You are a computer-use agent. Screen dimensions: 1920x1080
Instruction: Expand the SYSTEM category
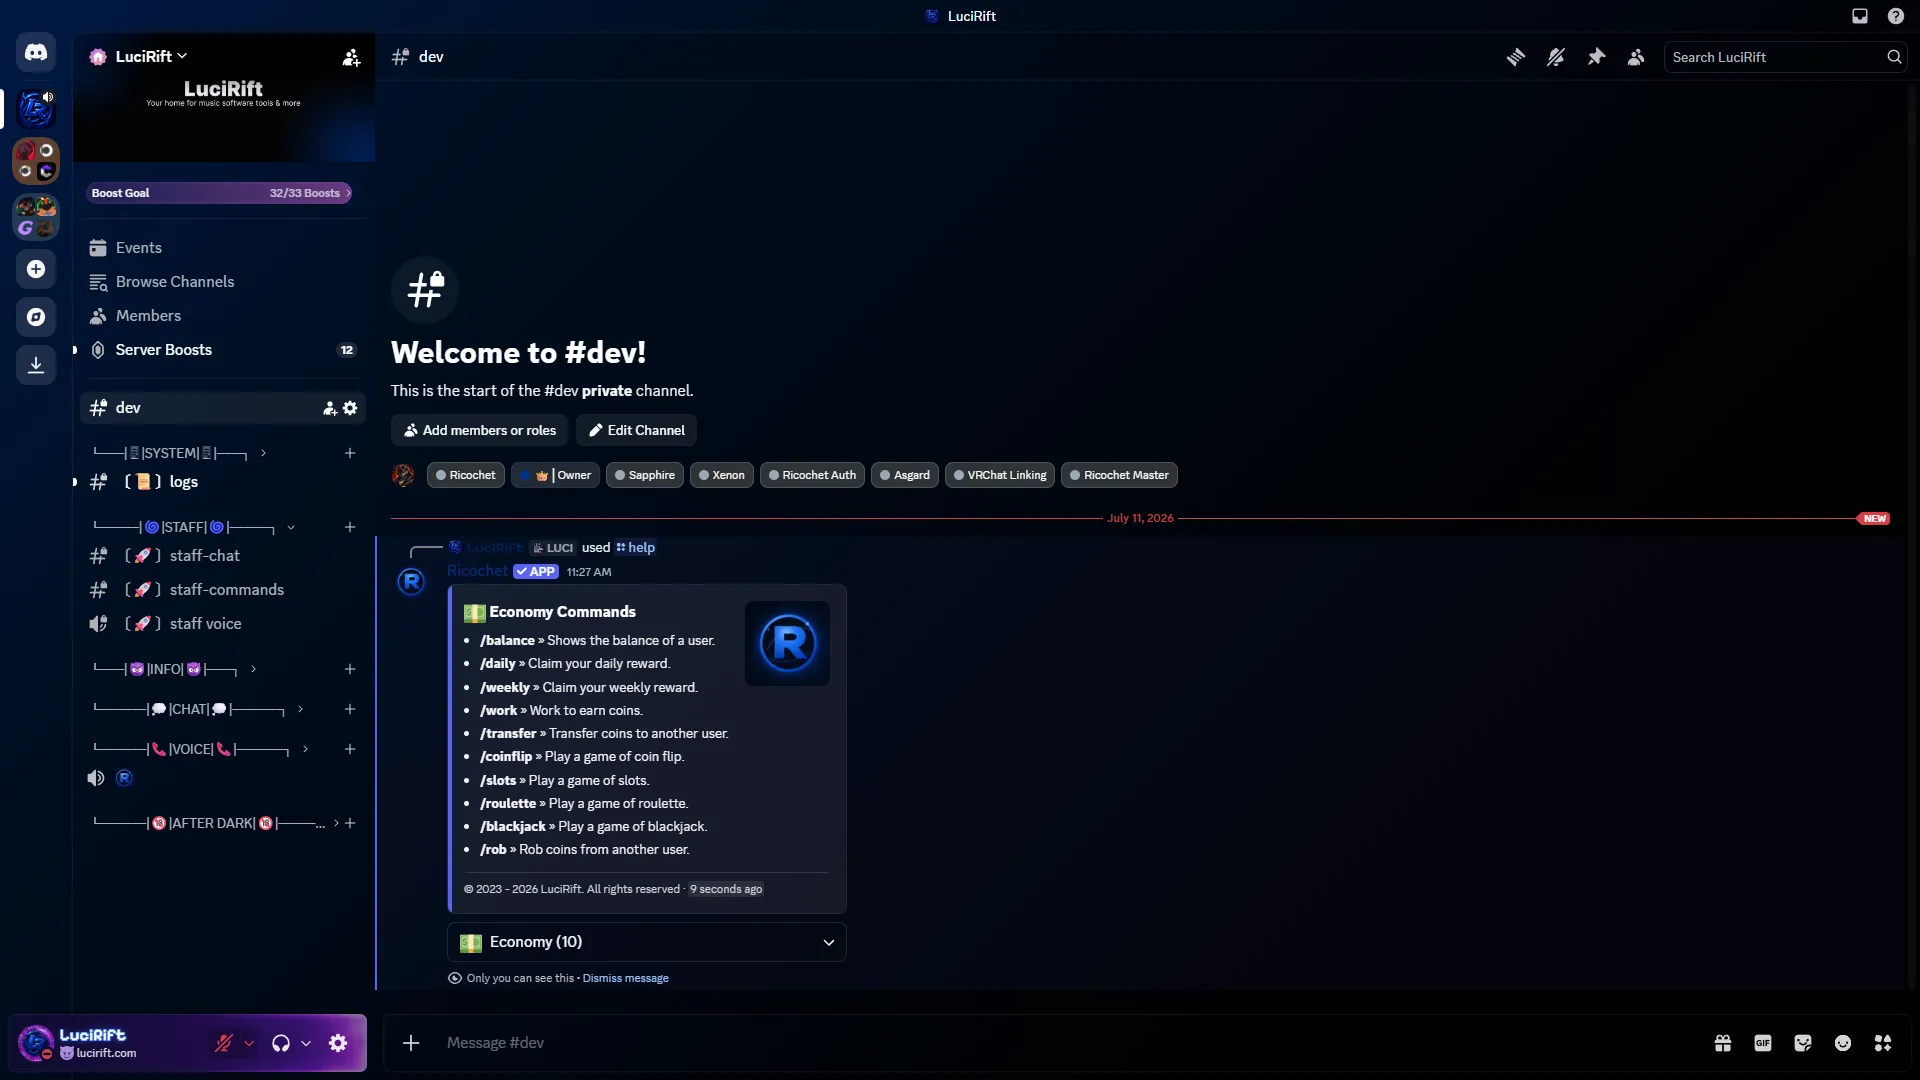click(180, 453)
